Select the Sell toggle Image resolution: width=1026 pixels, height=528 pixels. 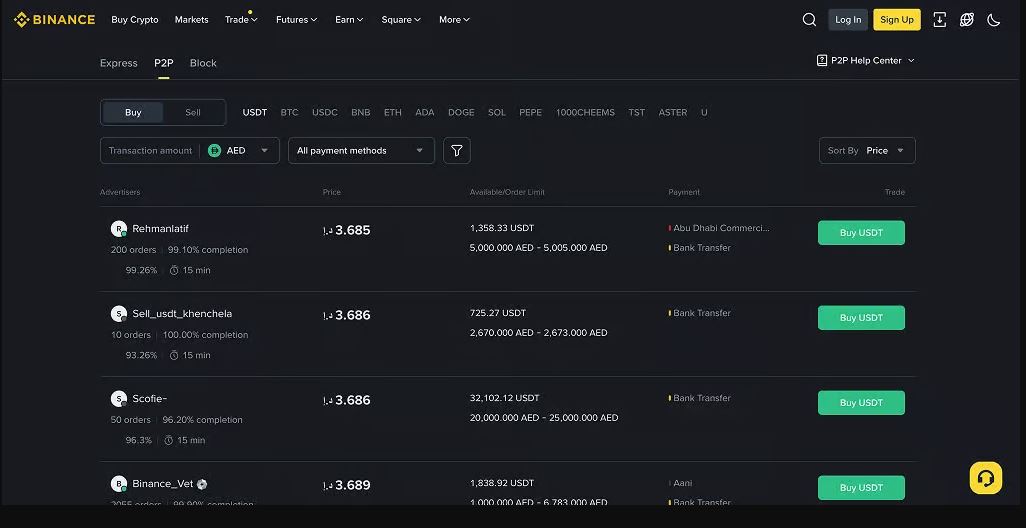193,113
